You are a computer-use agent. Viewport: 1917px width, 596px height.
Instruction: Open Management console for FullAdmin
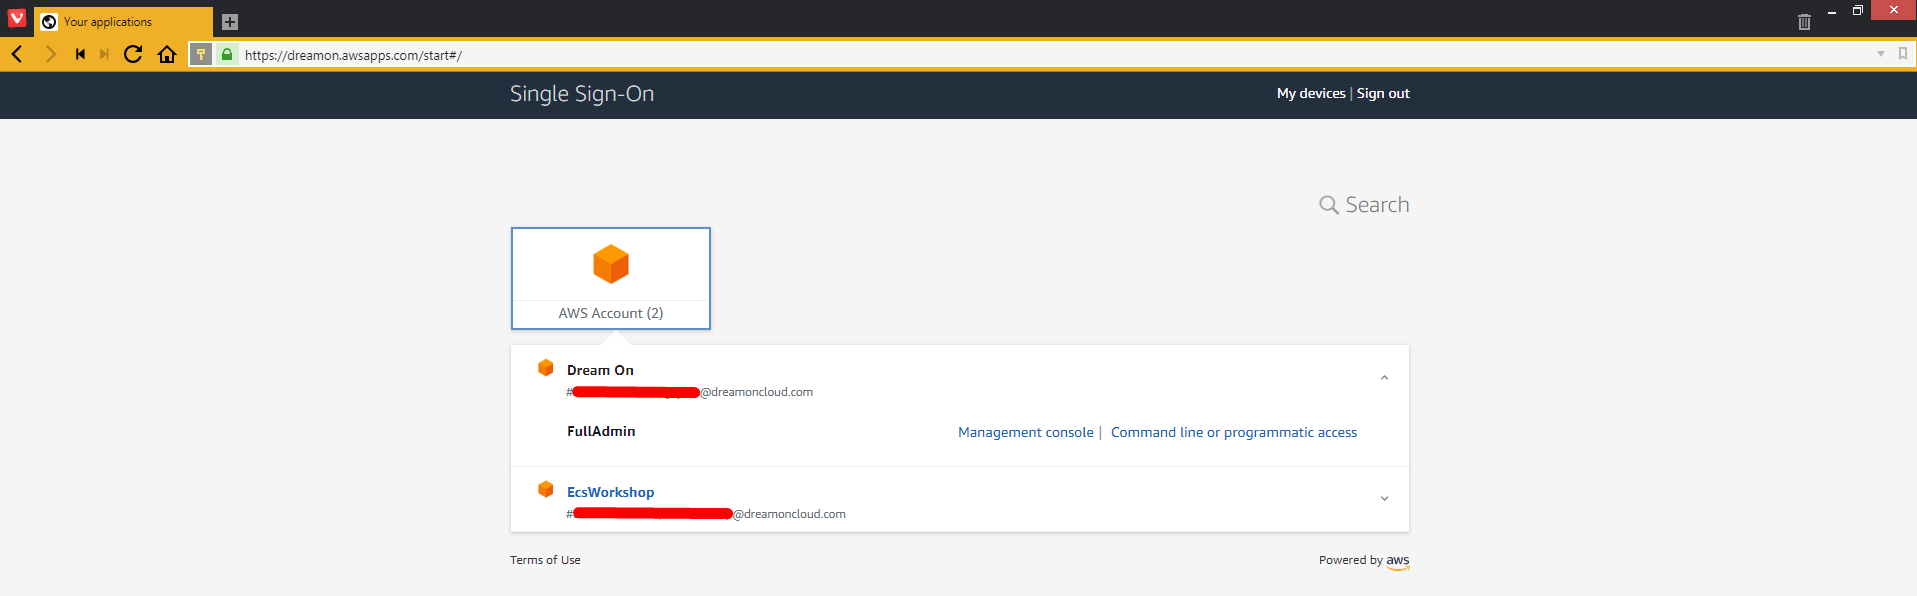click(x=1026, y=432)
